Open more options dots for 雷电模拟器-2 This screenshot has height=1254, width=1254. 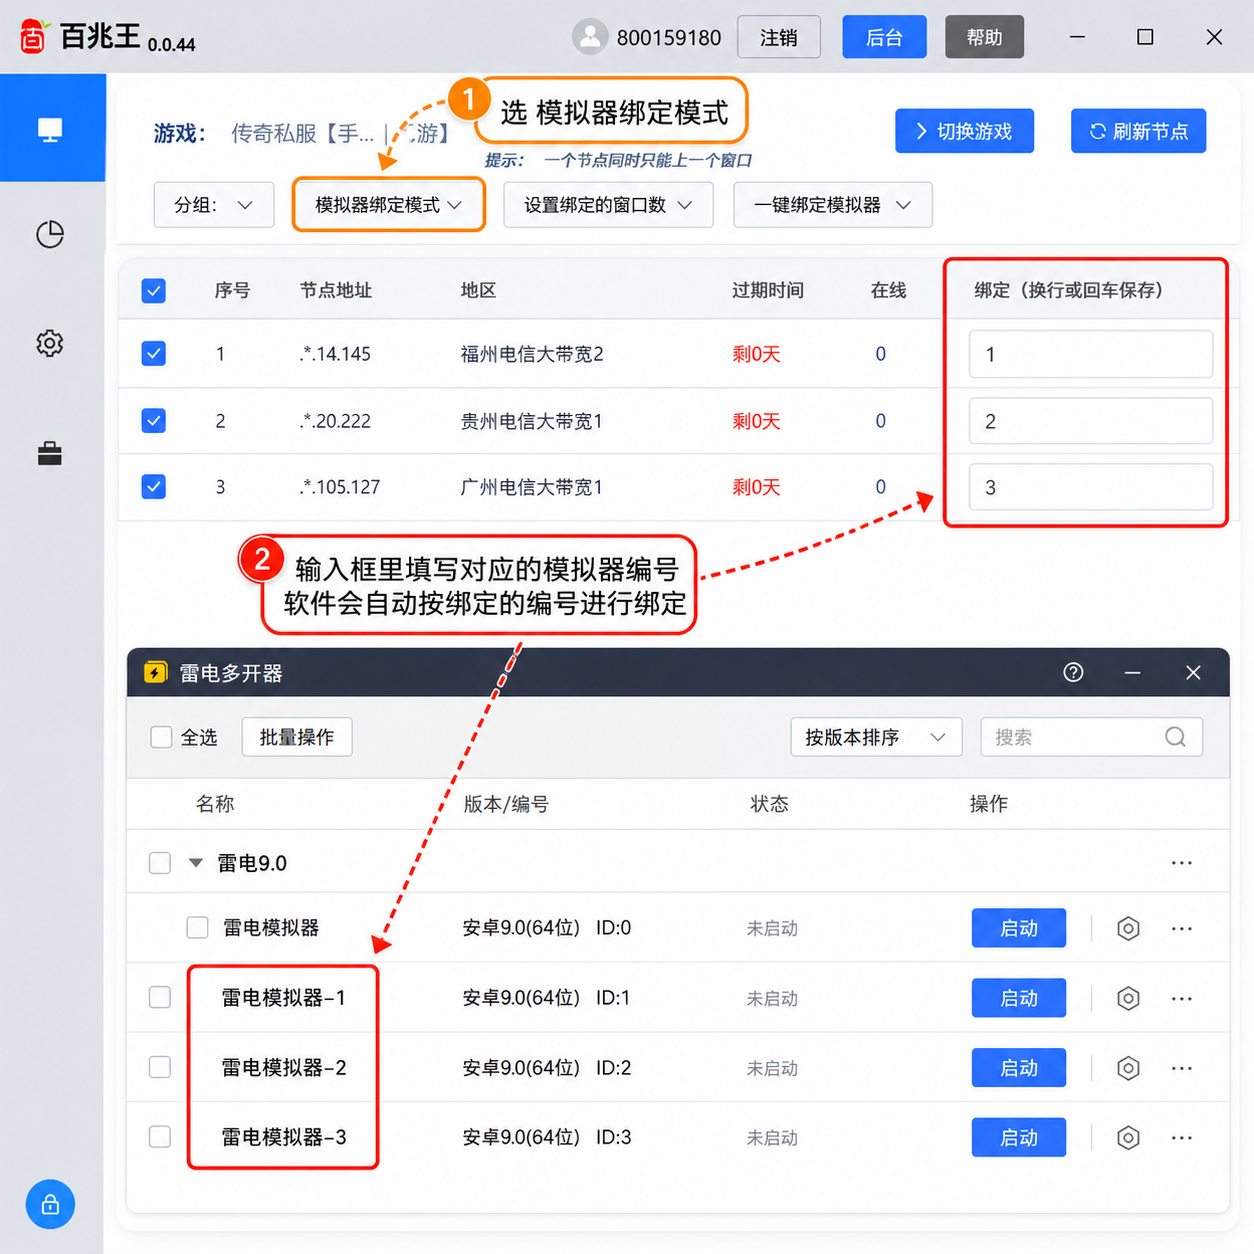point(1182,1068)
